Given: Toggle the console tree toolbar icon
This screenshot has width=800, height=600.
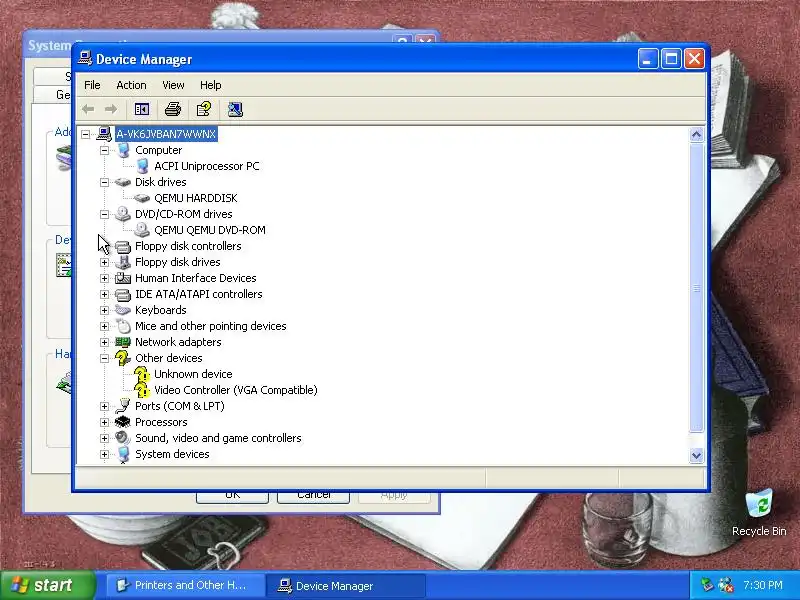Looking at the screenshot, I should pos(141,109).
